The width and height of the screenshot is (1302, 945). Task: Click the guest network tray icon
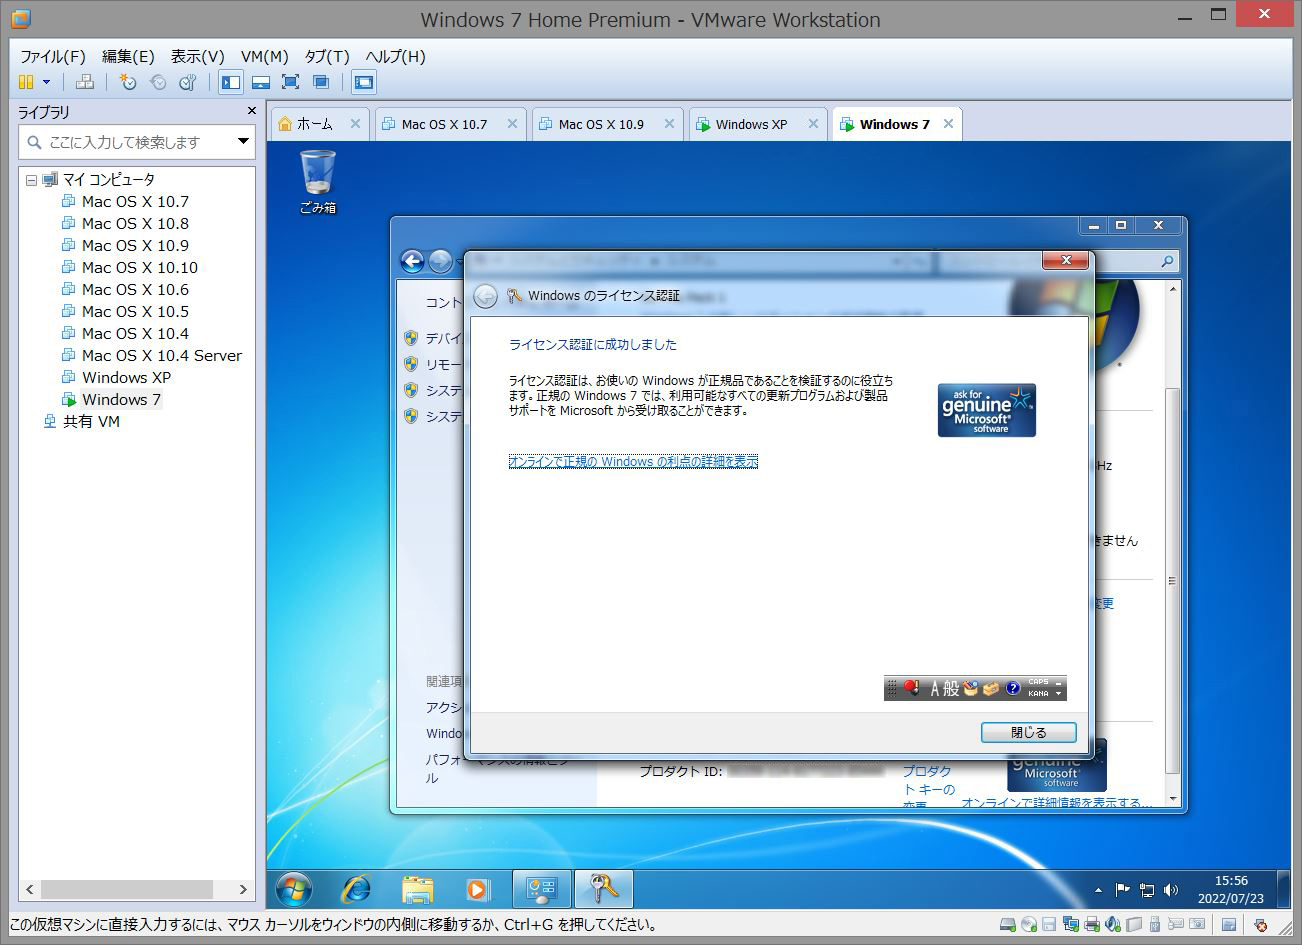[x=1147, y=890]
